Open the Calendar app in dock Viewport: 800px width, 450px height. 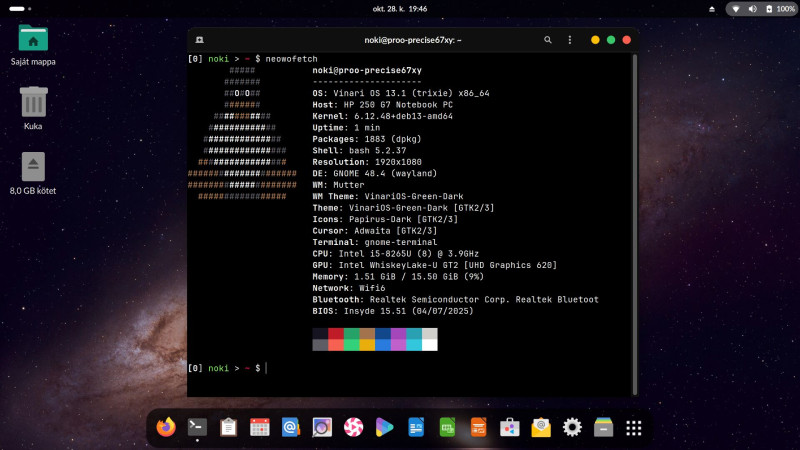[260, 427]
